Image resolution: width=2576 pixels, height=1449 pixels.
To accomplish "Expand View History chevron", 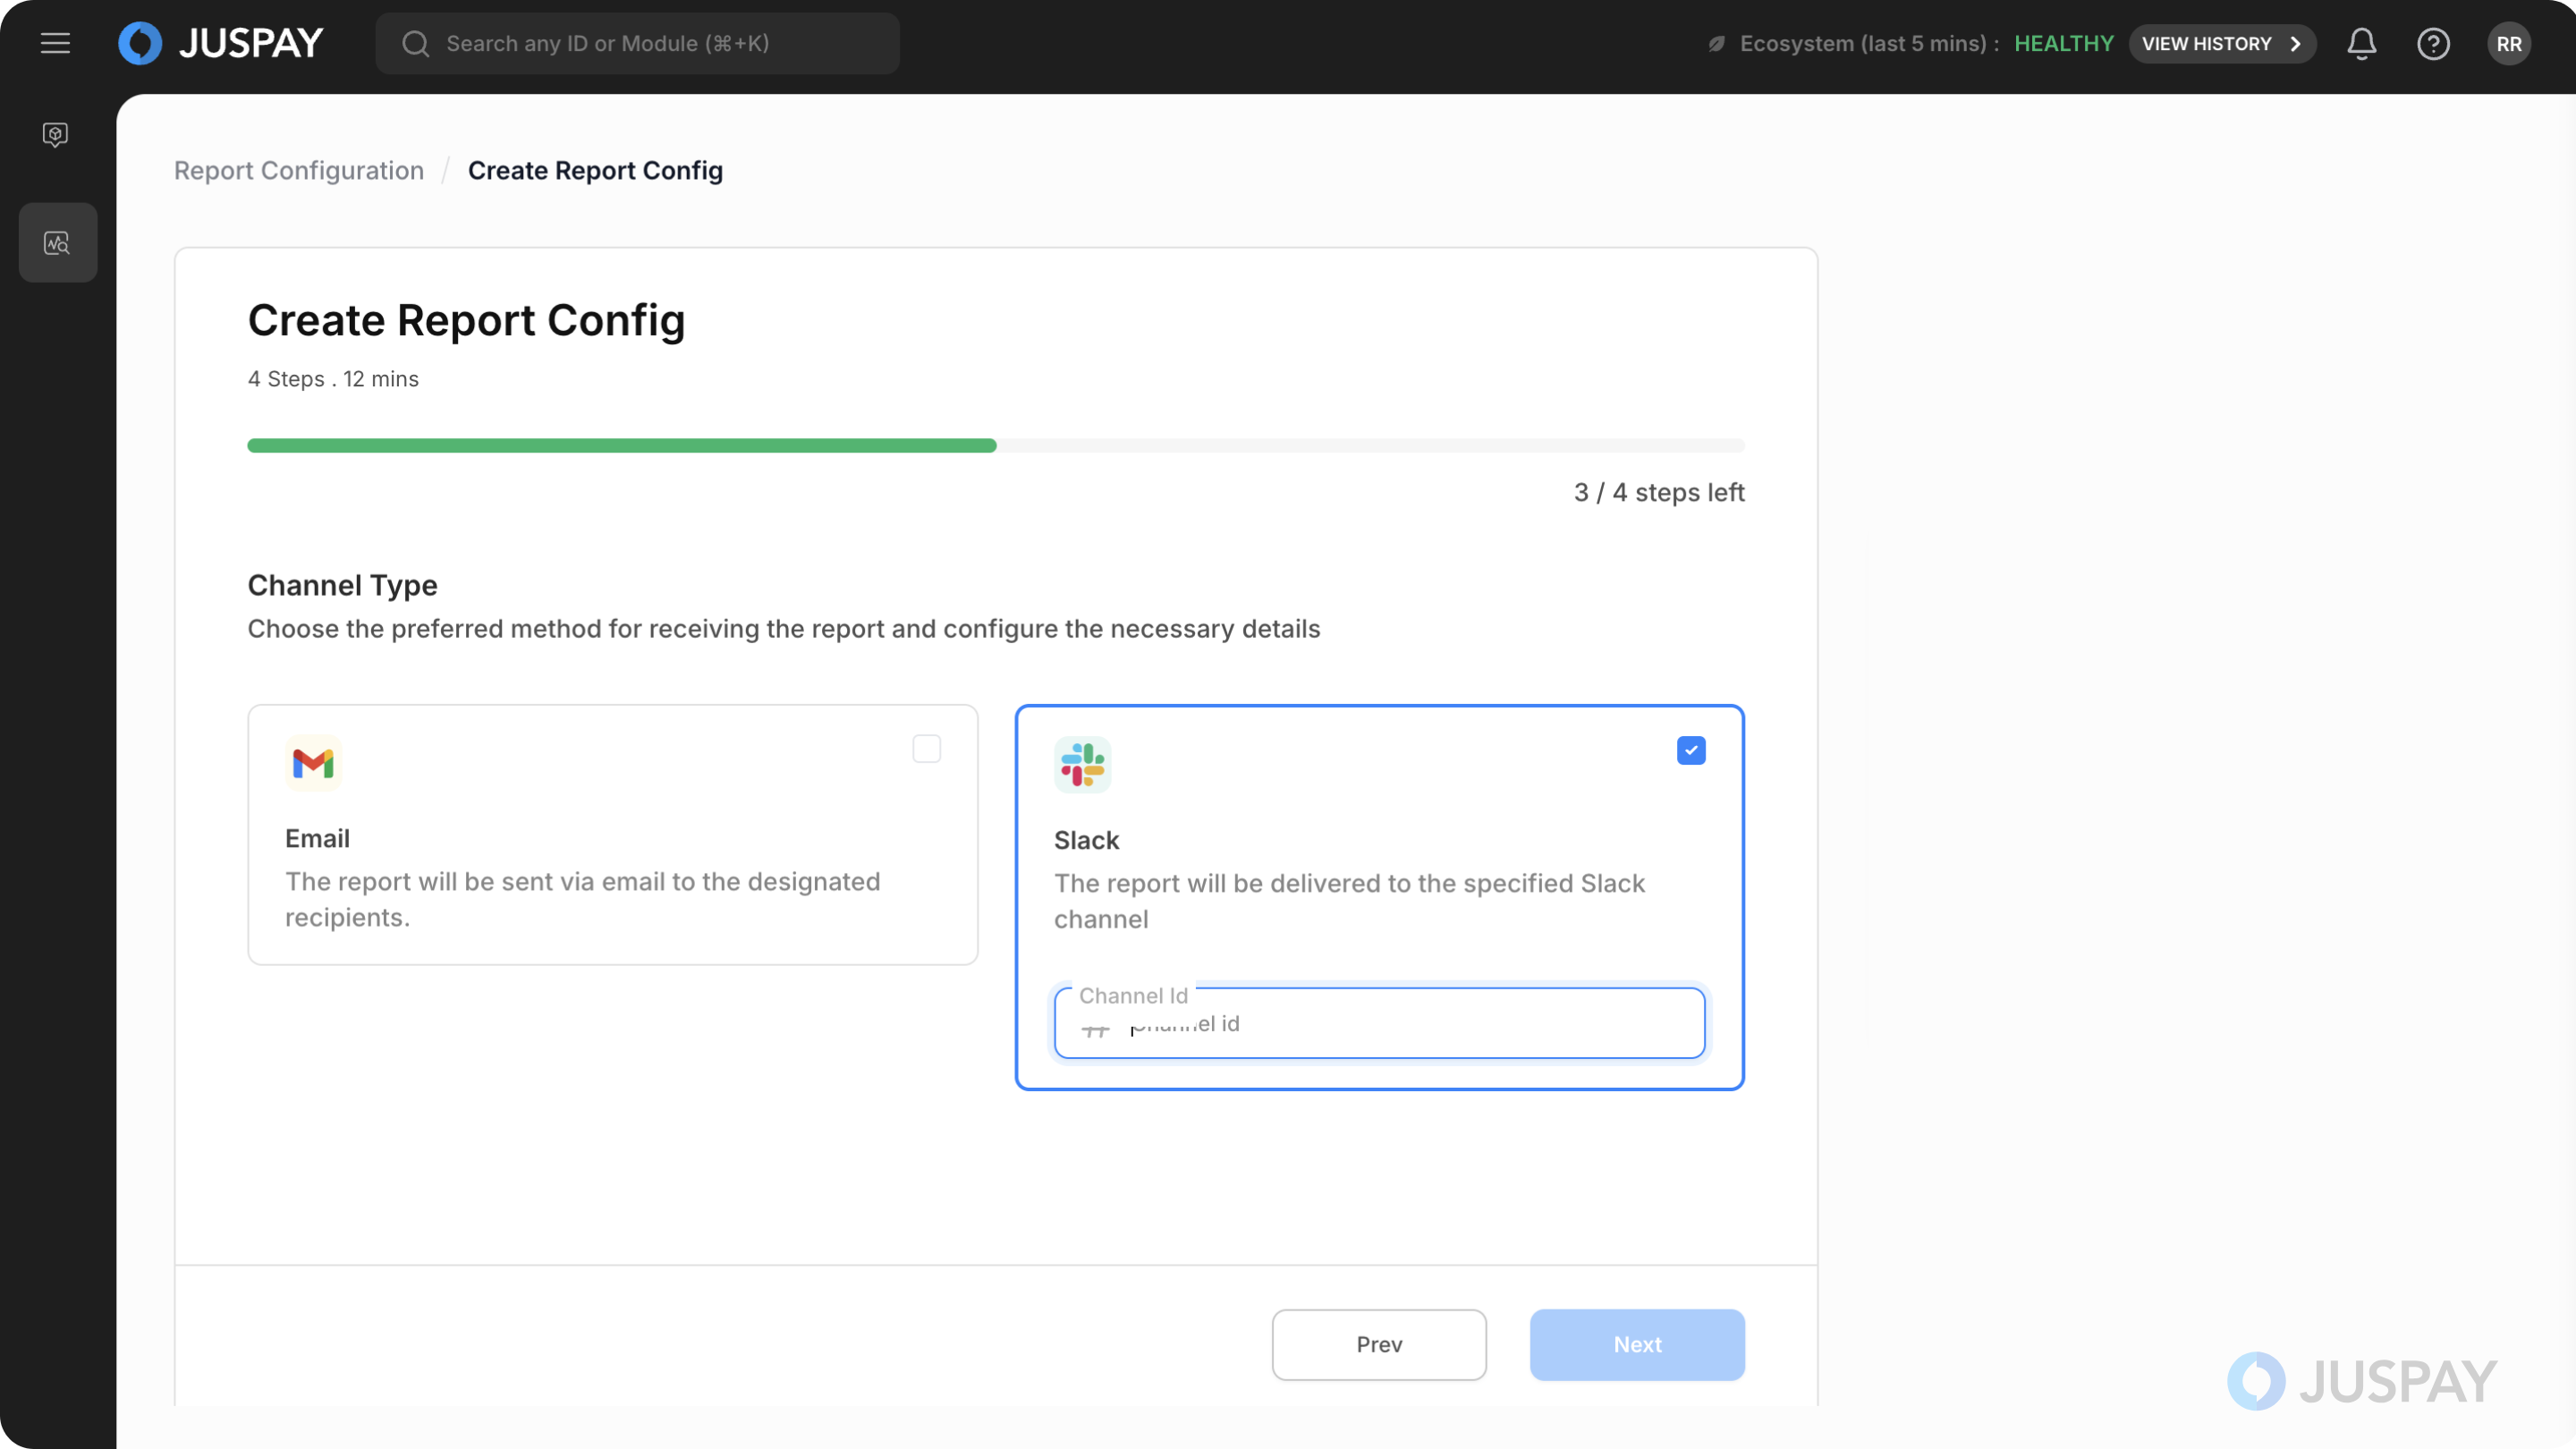I will pyautogui.click(x=2296, y=44).
